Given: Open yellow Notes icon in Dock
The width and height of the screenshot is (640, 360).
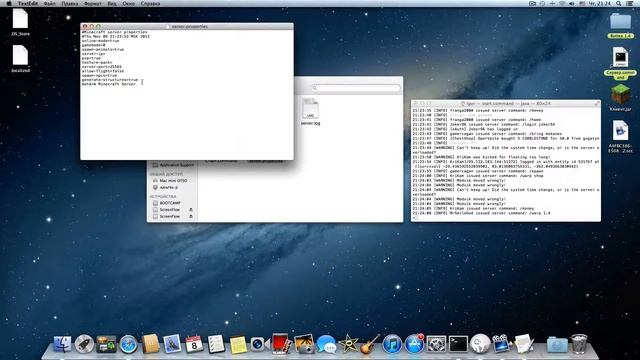Looking at the screenshot, I should click(x=238, y=344).
